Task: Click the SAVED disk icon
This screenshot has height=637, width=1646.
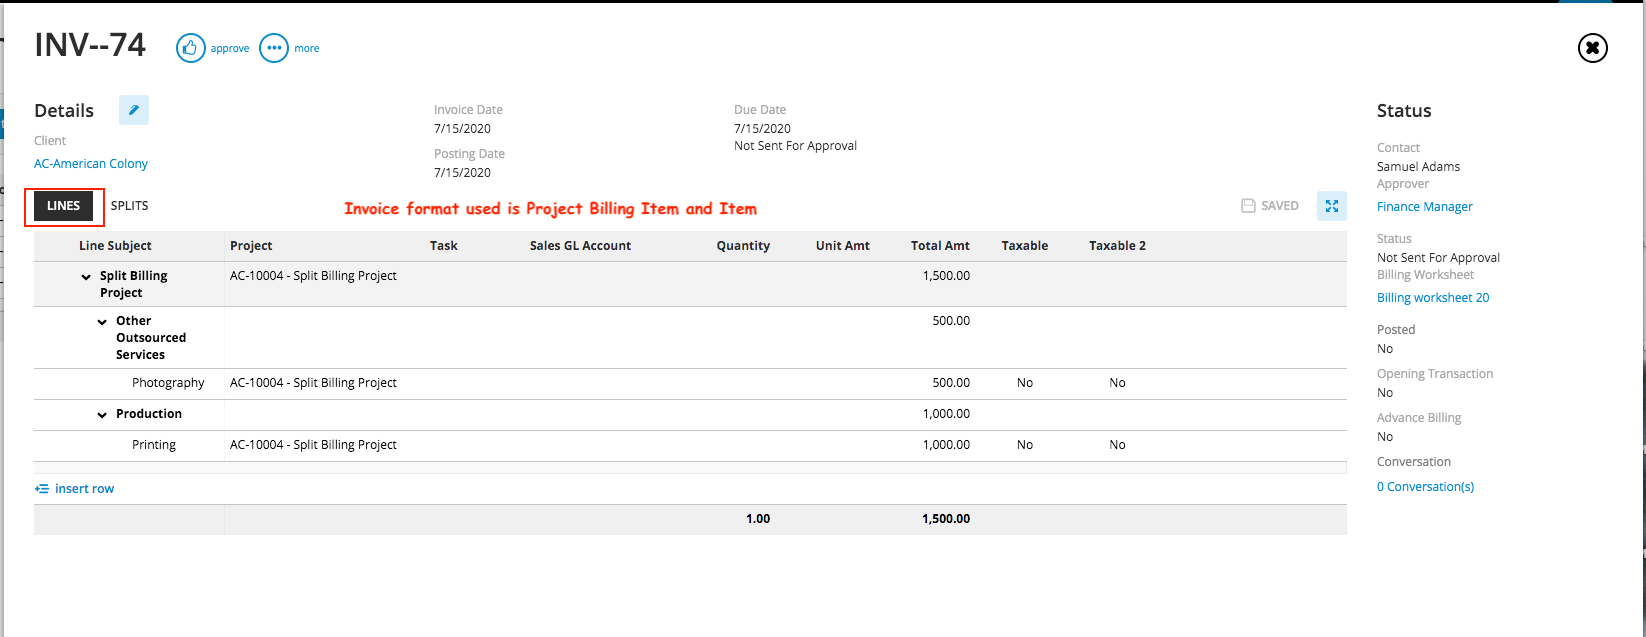Action: pyautogui.click(x=1248, y=206)
